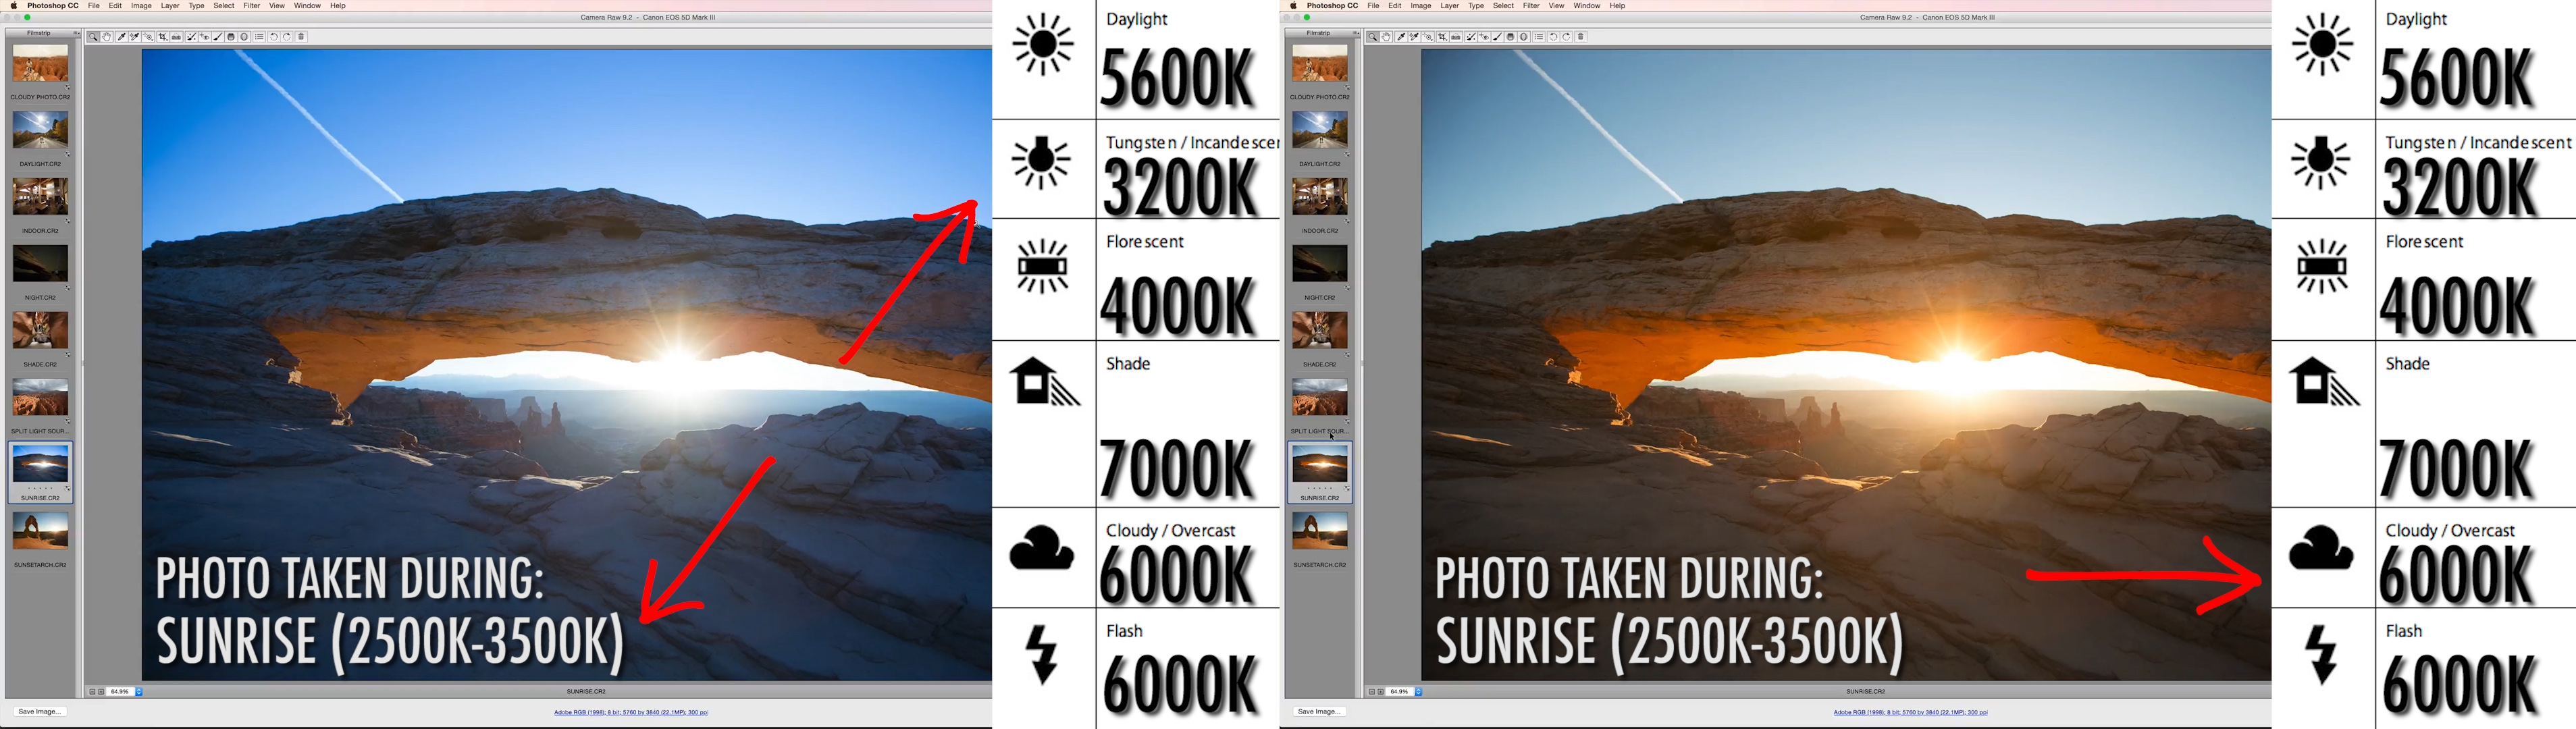
Task: Pick Adjustment Brush in right window toolbar
Action: (1498, 37)
